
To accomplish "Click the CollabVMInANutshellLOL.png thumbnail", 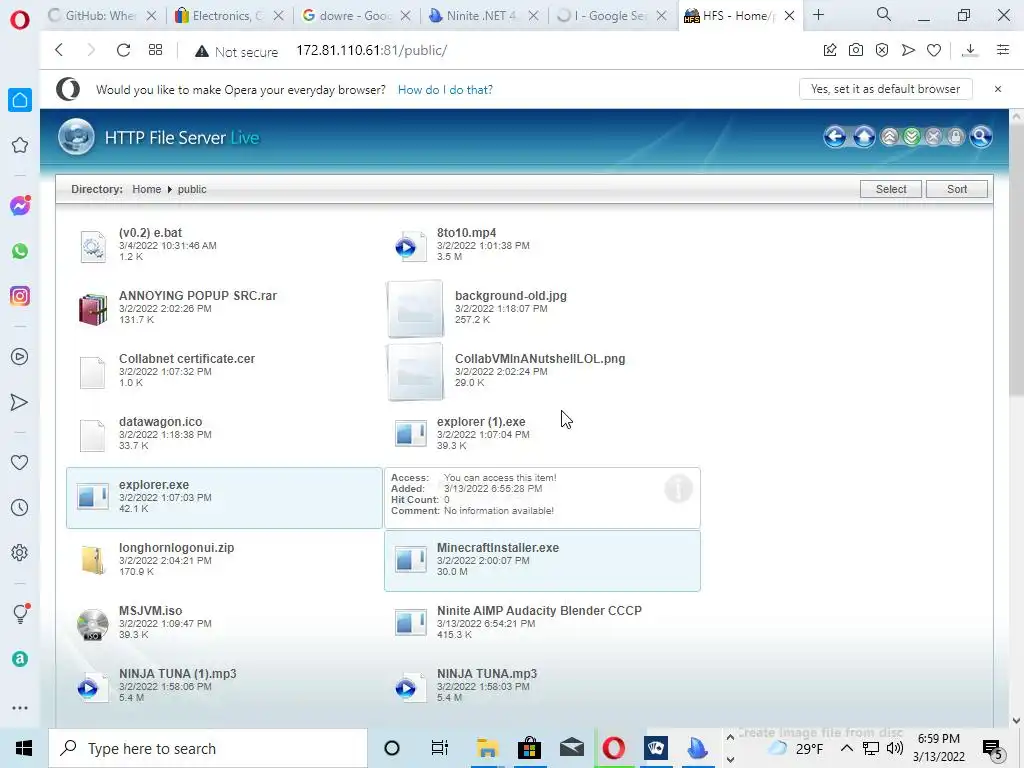I will coord(415,371).
